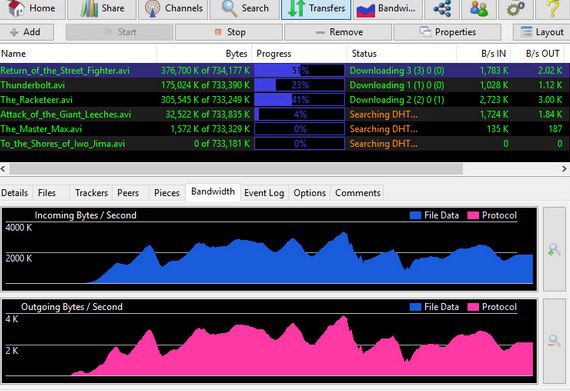Select The_Racketeer.avi transfer row

[285, 100]
